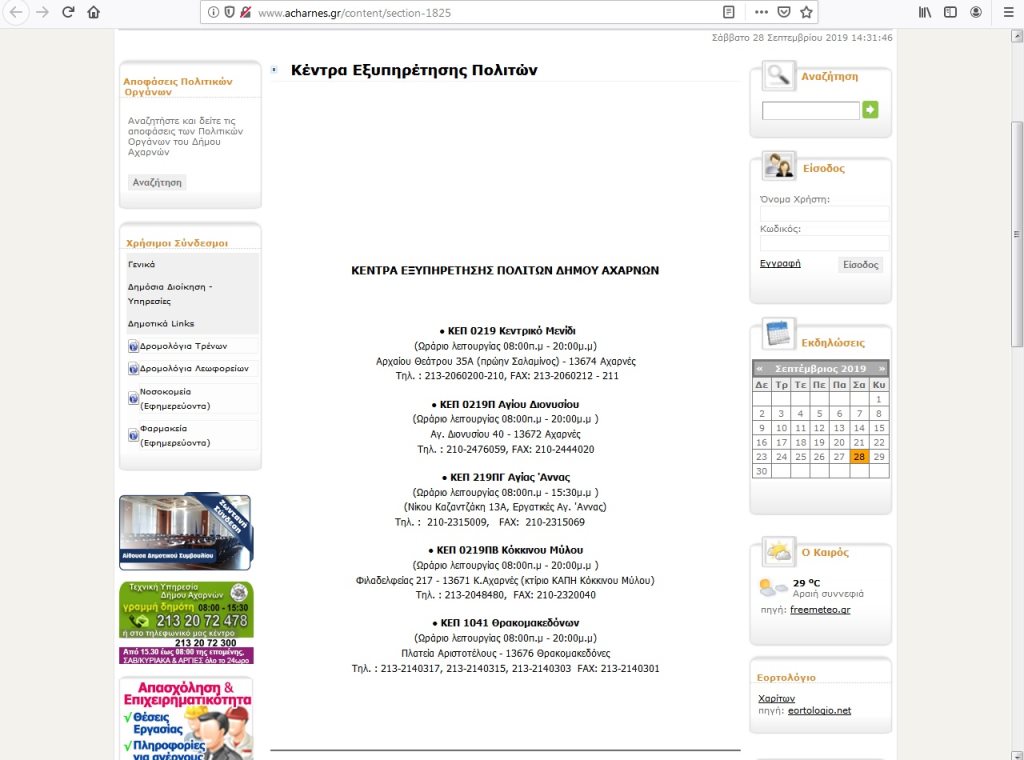This screenshot has width=1024, height=760.
Task: Click the Όνομα Χρήστη username field
Action: pyautogui.click(x=824, y=214)
